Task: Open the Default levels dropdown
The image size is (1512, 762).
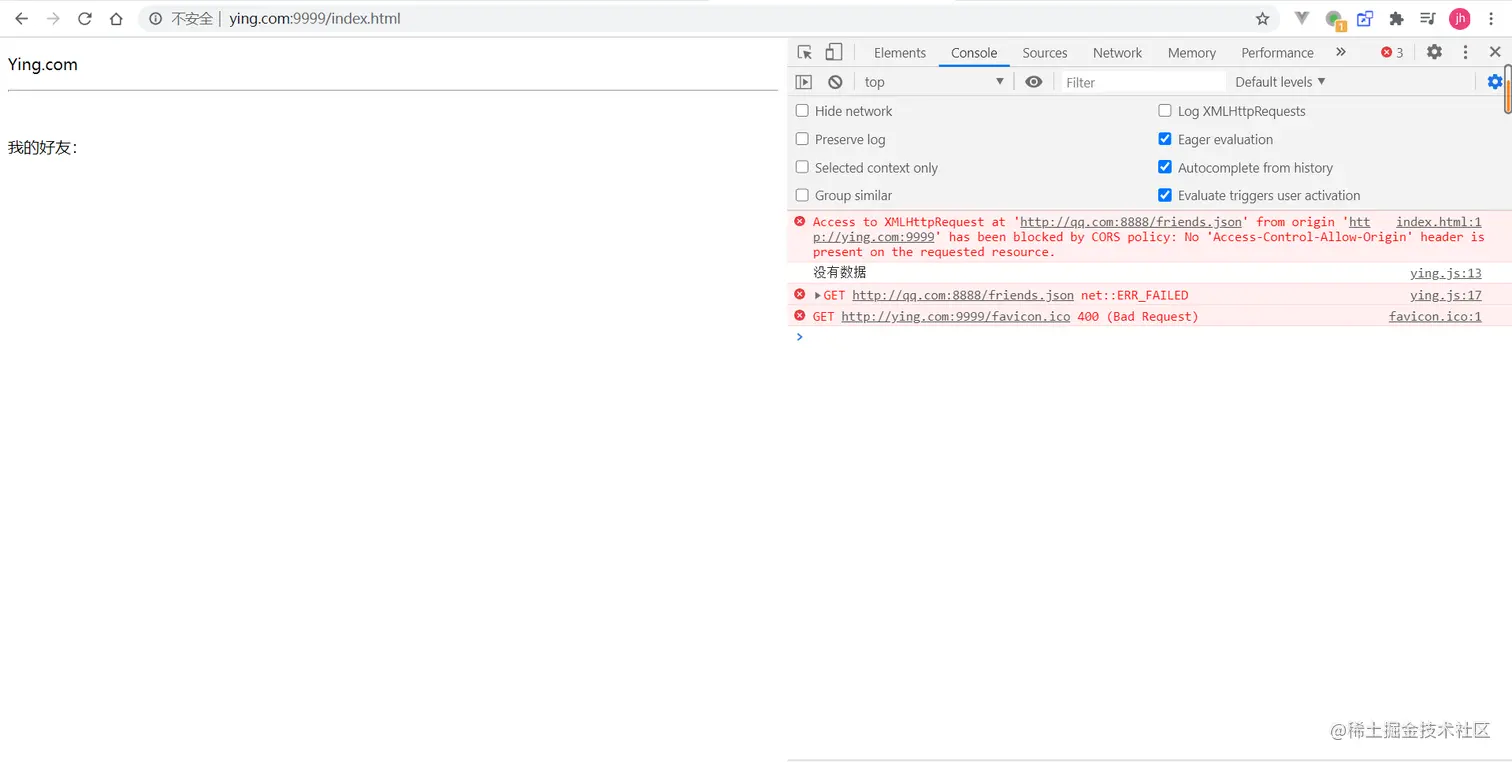Action: [1280, 82]
